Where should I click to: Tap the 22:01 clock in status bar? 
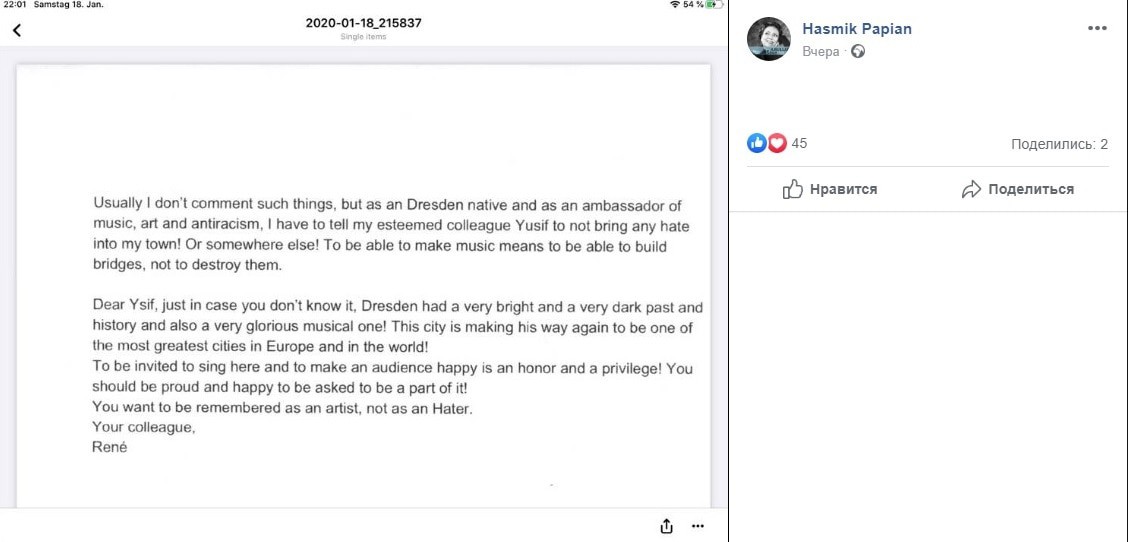point(14,5)
